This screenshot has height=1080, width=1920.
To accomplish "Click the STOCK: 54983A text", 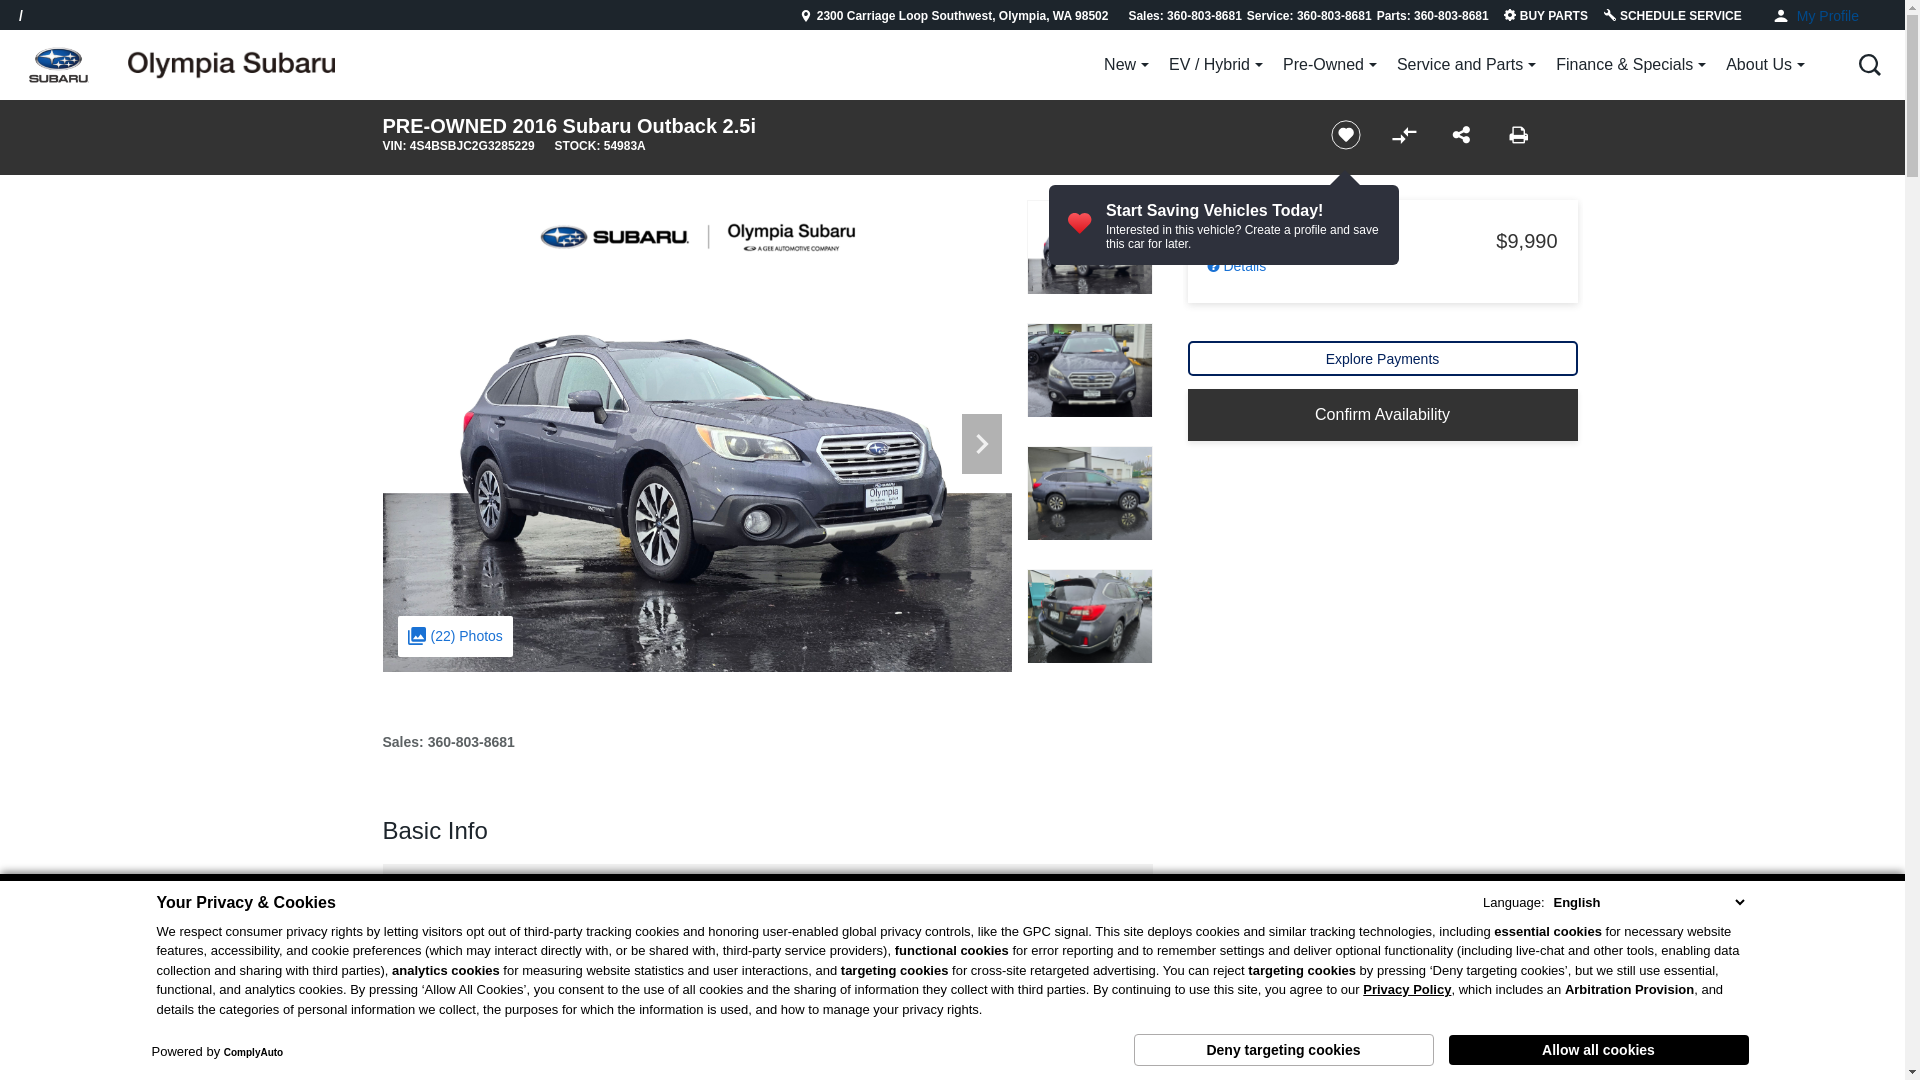I will tap(600, 146).
